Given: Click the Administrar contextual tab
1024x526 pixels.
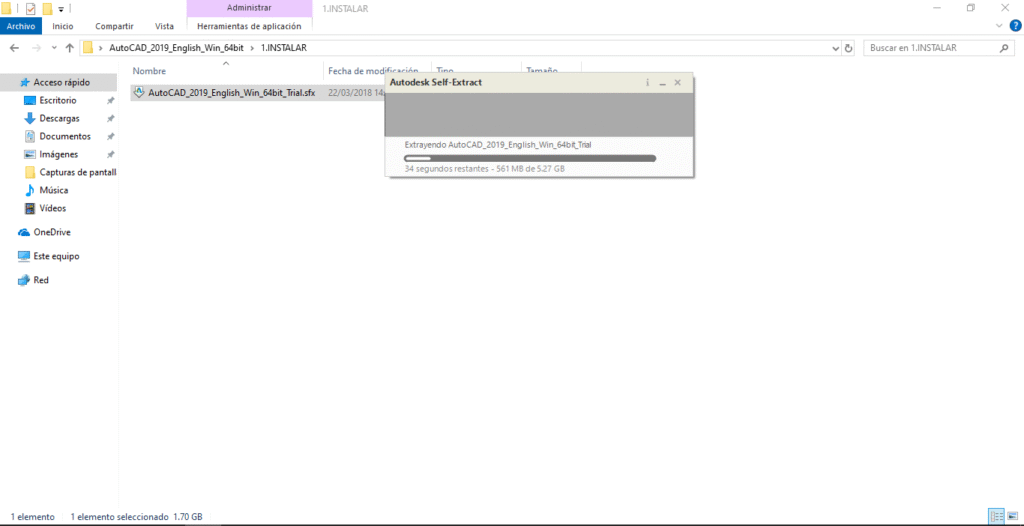Looking at the screenshot, I should [249, 8].
